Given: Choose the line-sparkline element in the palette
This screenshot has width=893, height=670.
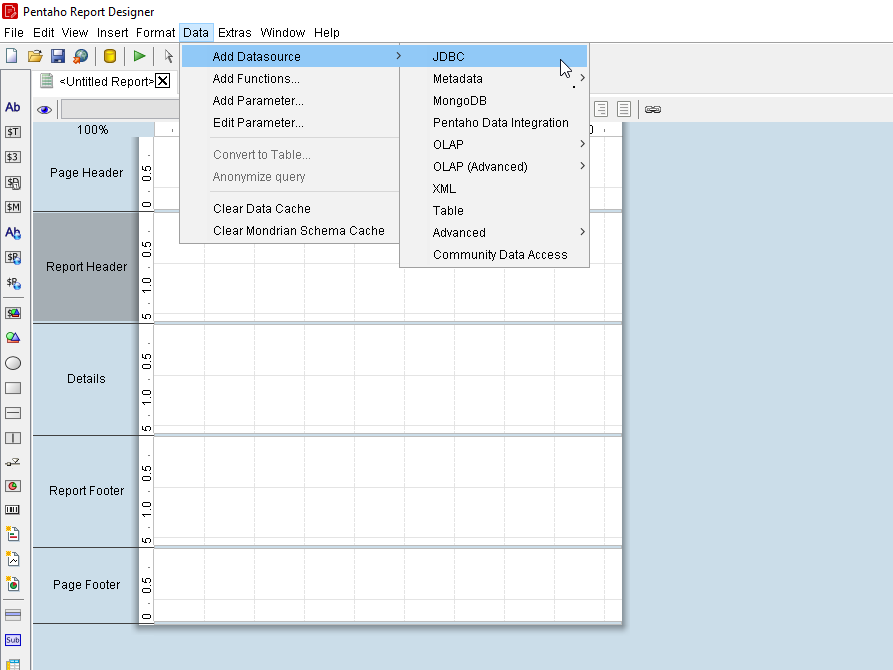Looking at the screenshot, I should pos(13,559).
